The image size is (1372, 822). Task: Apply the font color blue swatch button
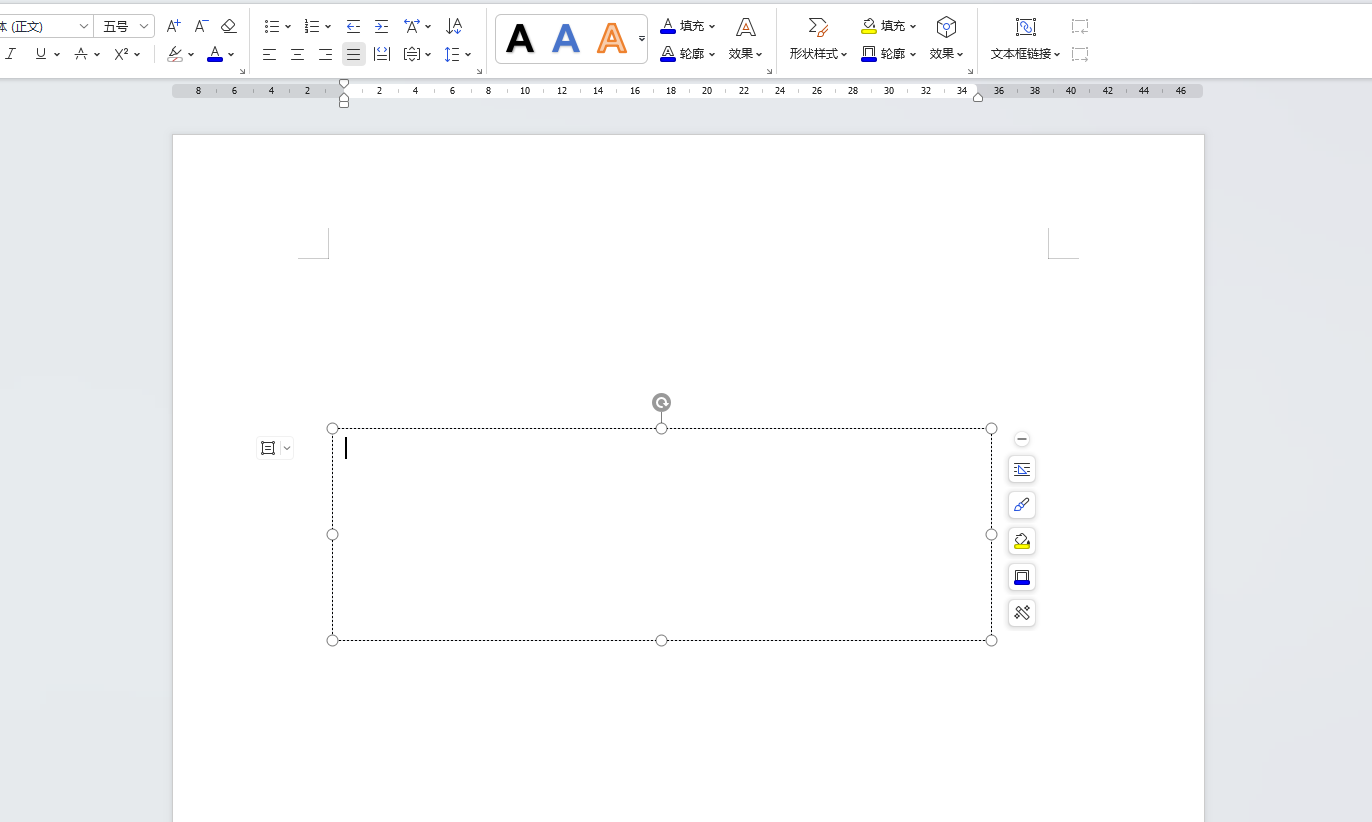pos(214,54)
